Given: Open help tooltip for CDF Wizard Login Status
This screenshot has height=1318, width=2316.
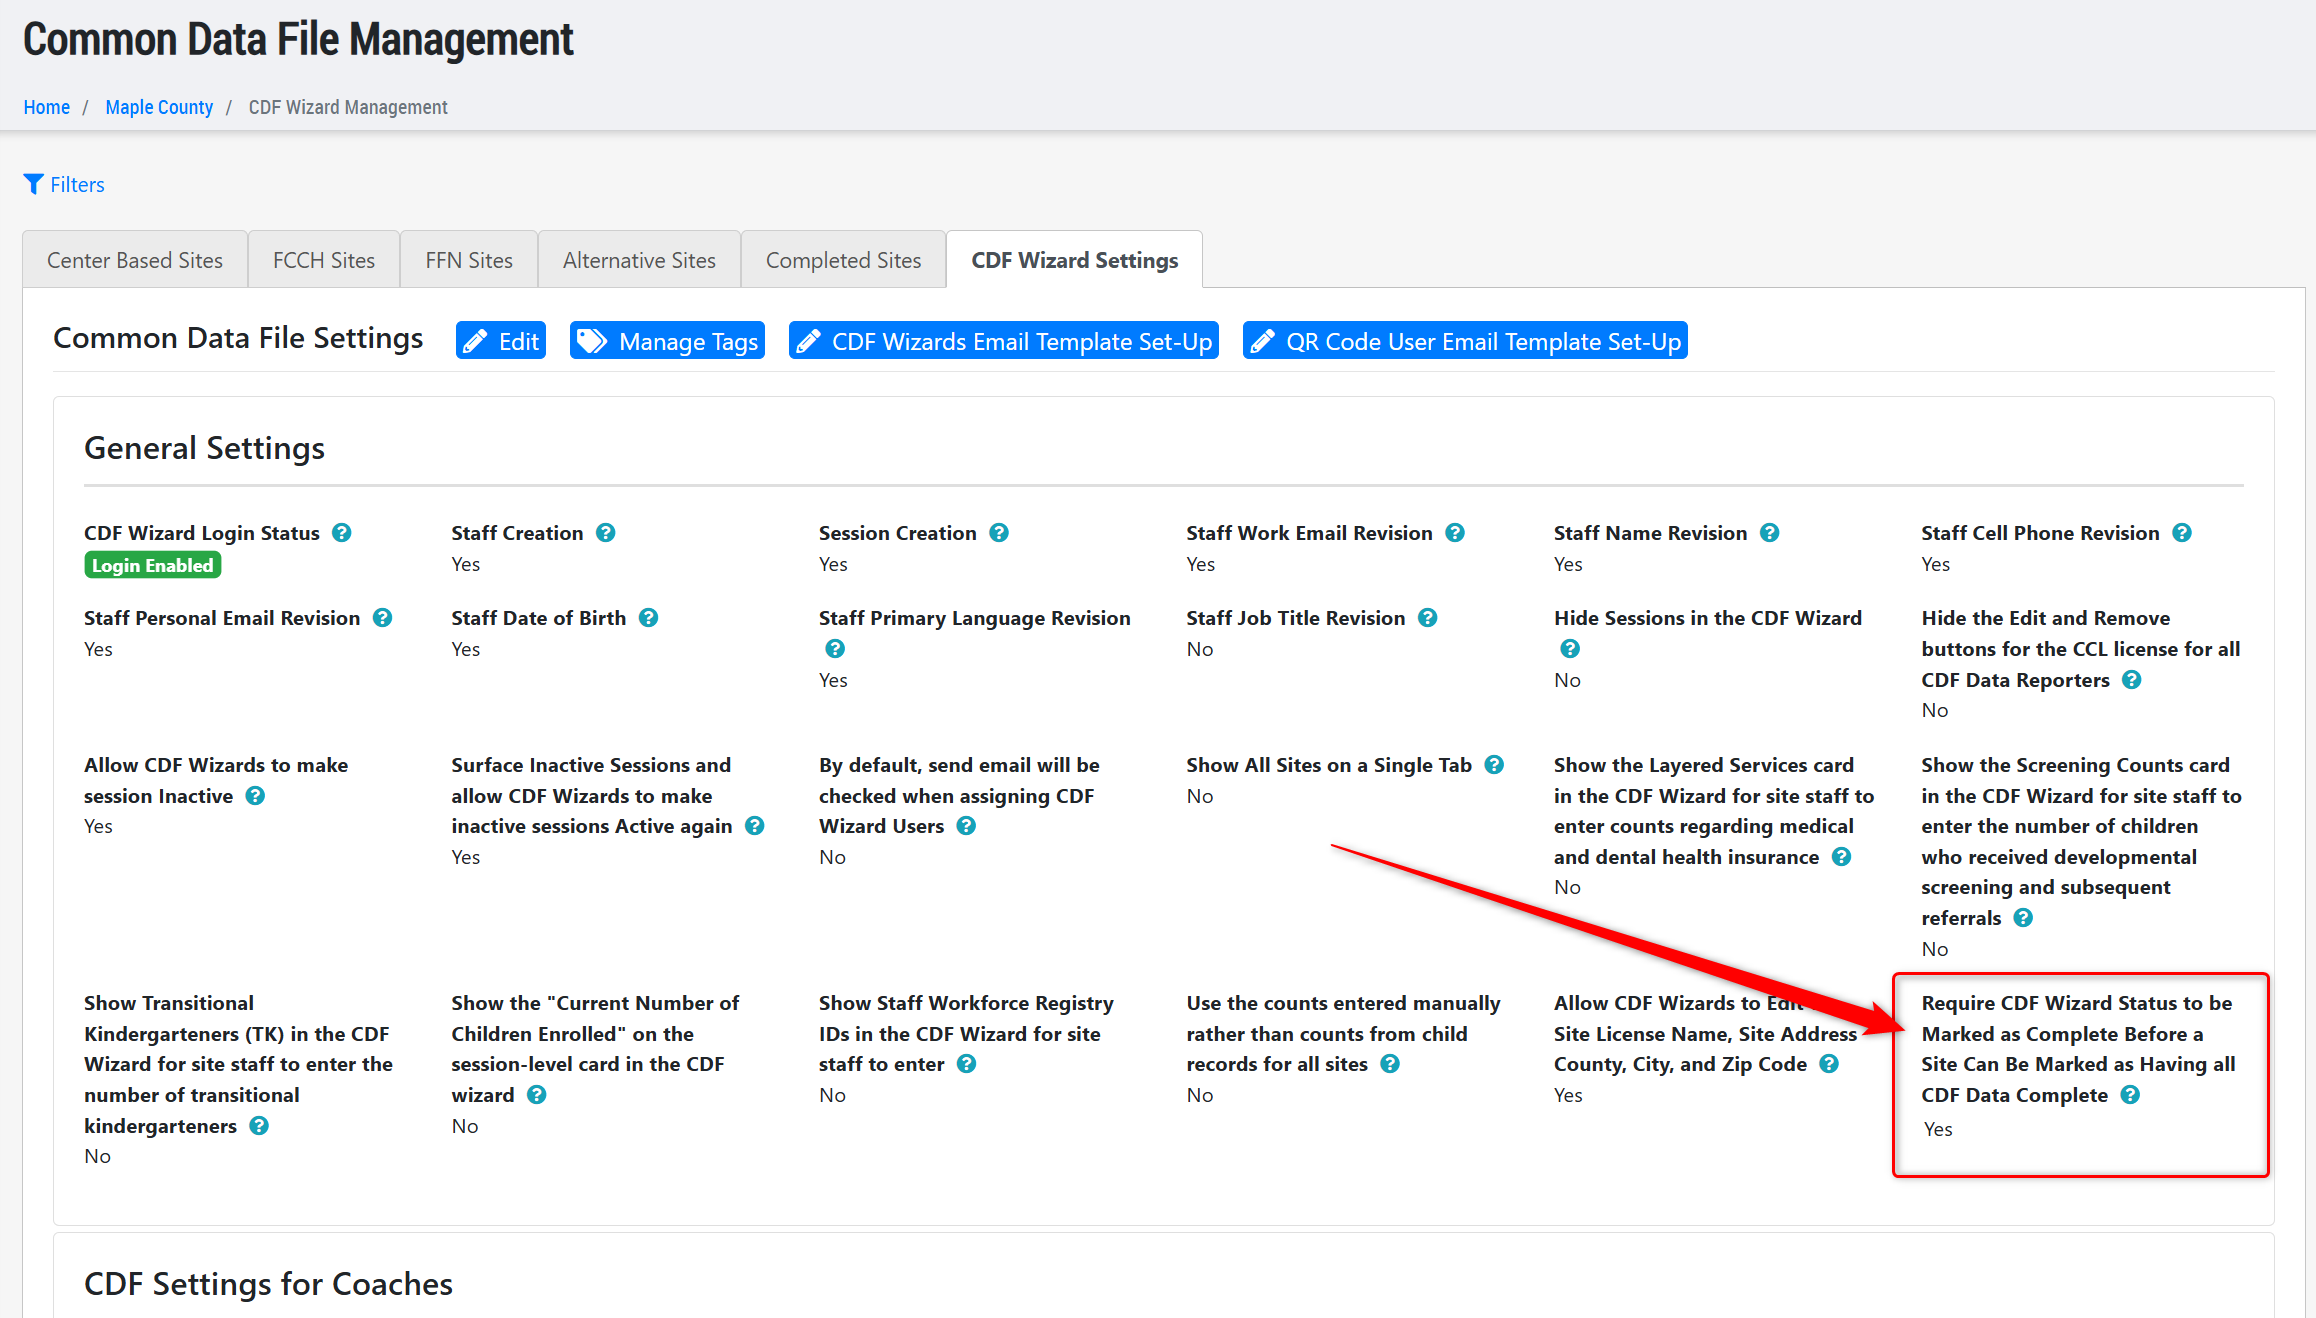Looking at the screenshot, I should pyautogui.click(x=341, y=533).
